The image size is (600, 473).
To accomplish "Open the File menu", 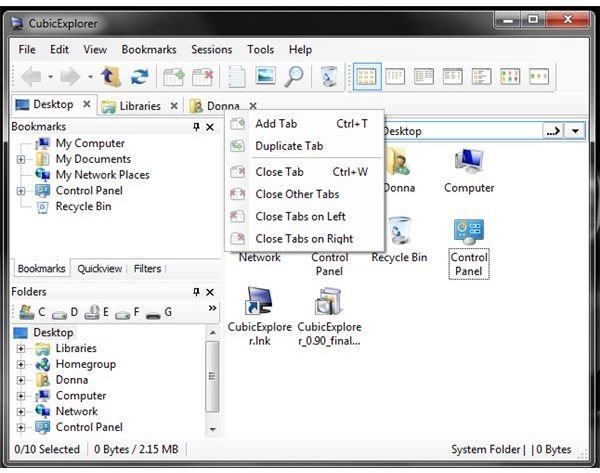I will point(27,50).
